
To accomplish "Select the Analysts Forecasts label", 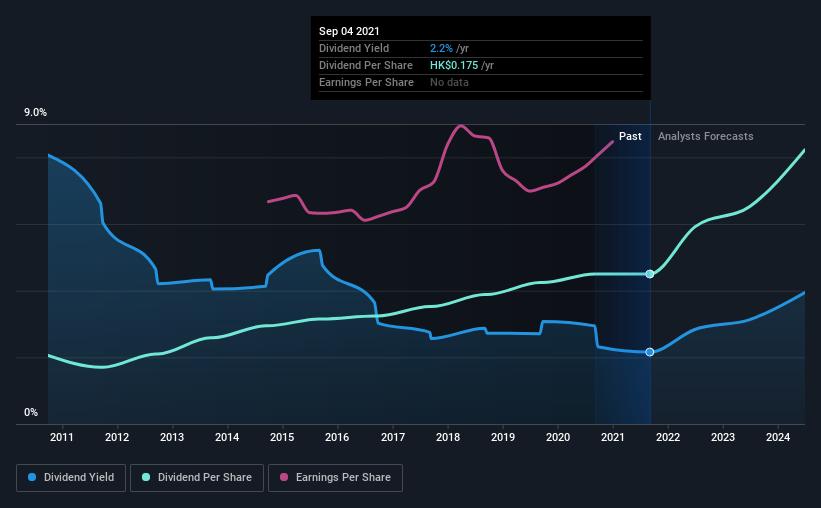I will click(705, 136).
